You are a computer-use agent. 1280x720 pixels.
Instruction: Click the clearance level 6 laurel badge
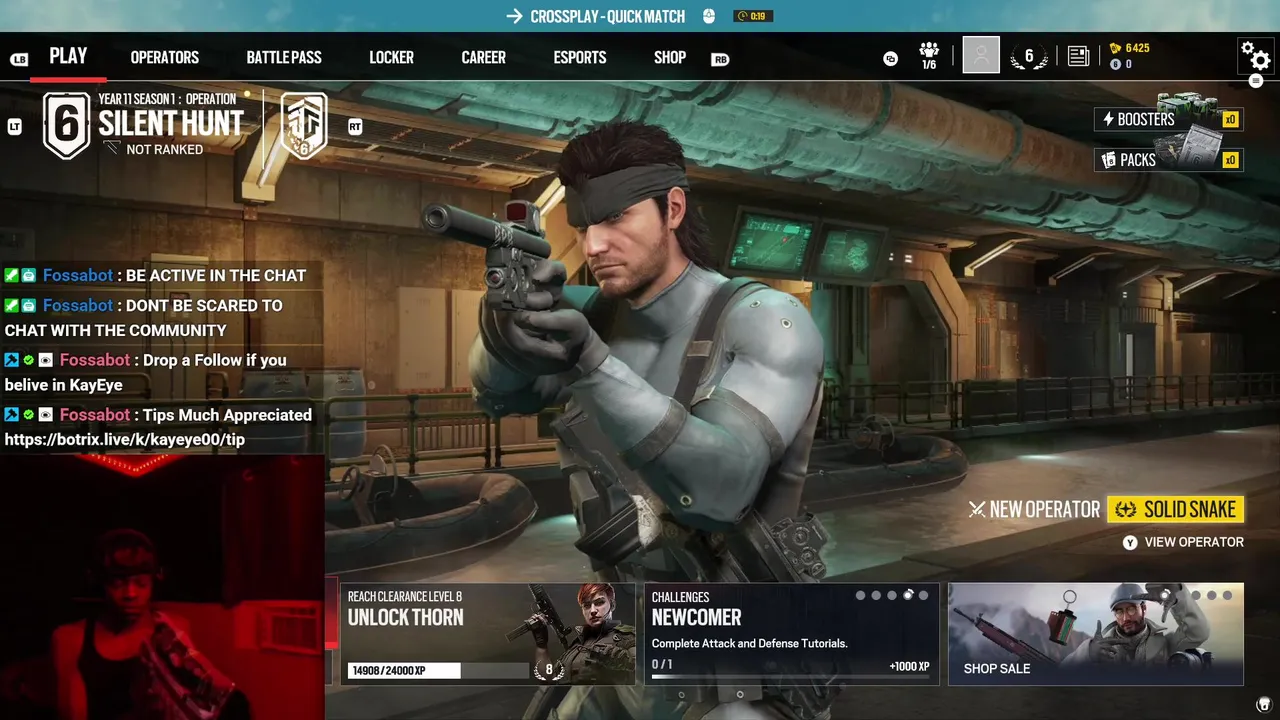point(1029,56)
